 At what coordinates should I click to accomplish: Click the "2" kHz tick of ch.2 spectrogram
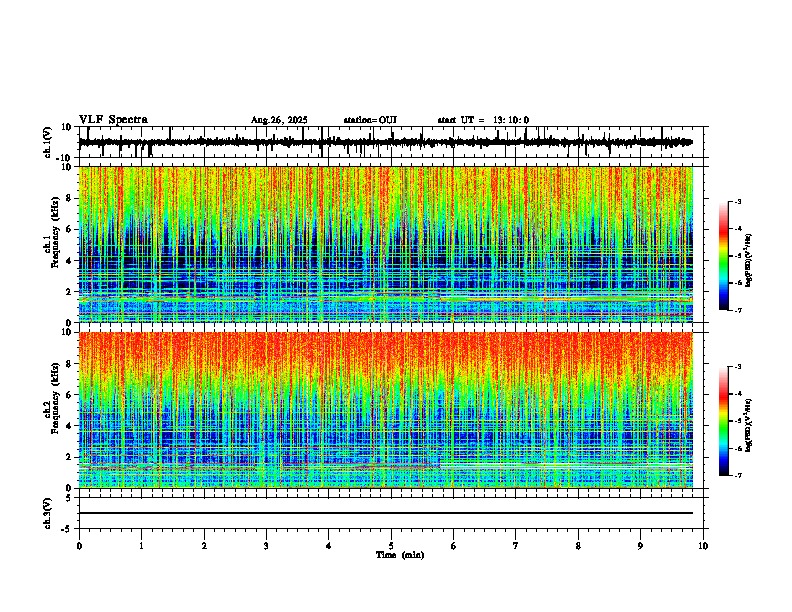click(x=69, y=457)
